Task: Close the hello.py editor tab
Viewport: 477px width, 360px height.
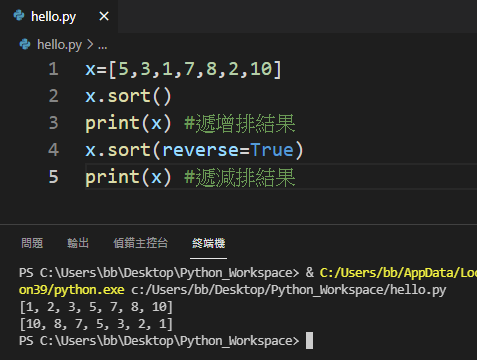Action: [x=104, y=16]
